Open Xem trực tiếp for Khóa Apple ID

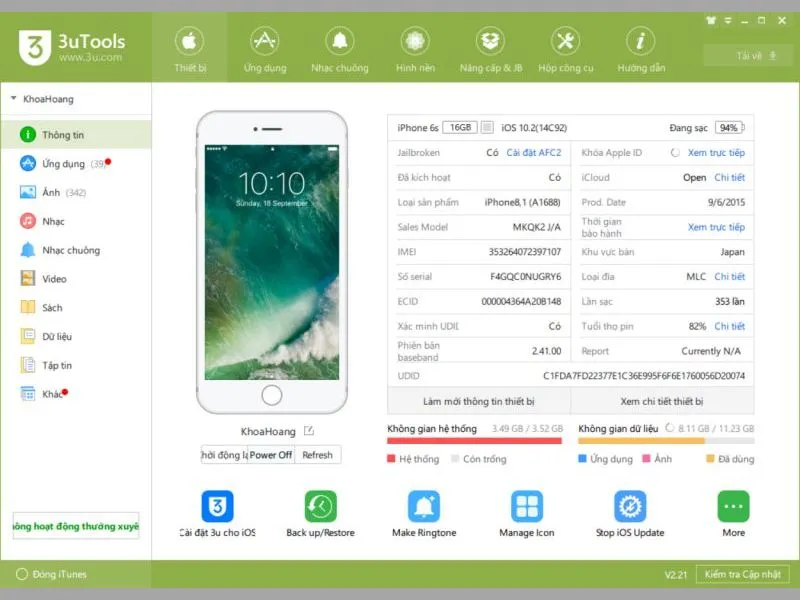pyautogui.click(x=716, y=153)
